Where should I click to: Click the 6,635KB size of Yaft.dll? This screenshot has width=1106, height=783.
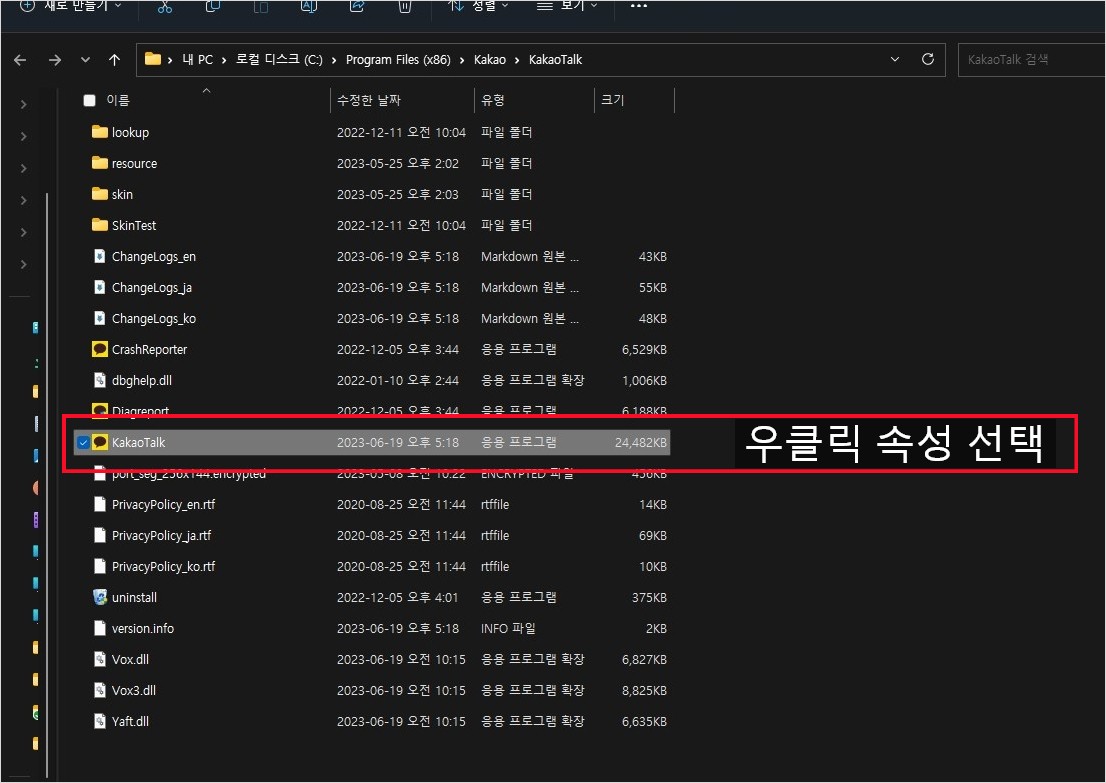[644, 722]
